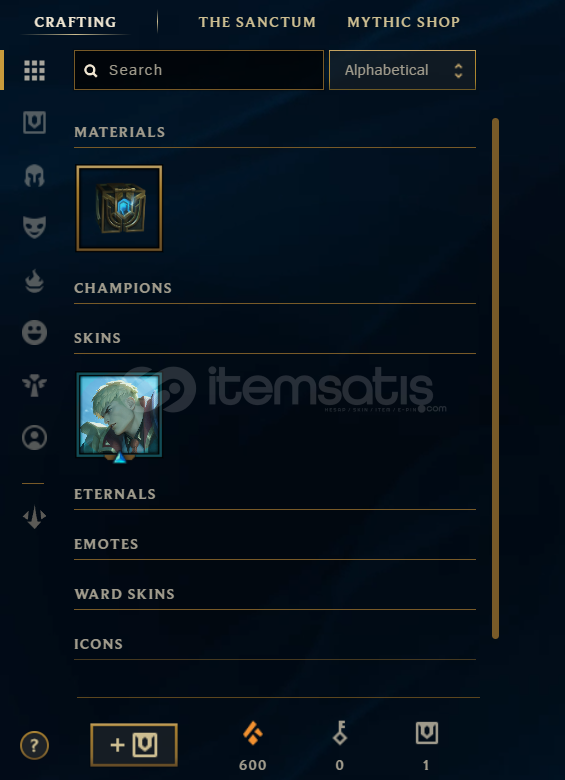Open the bottom sidebar tactician filter icon

click(34, 518)
